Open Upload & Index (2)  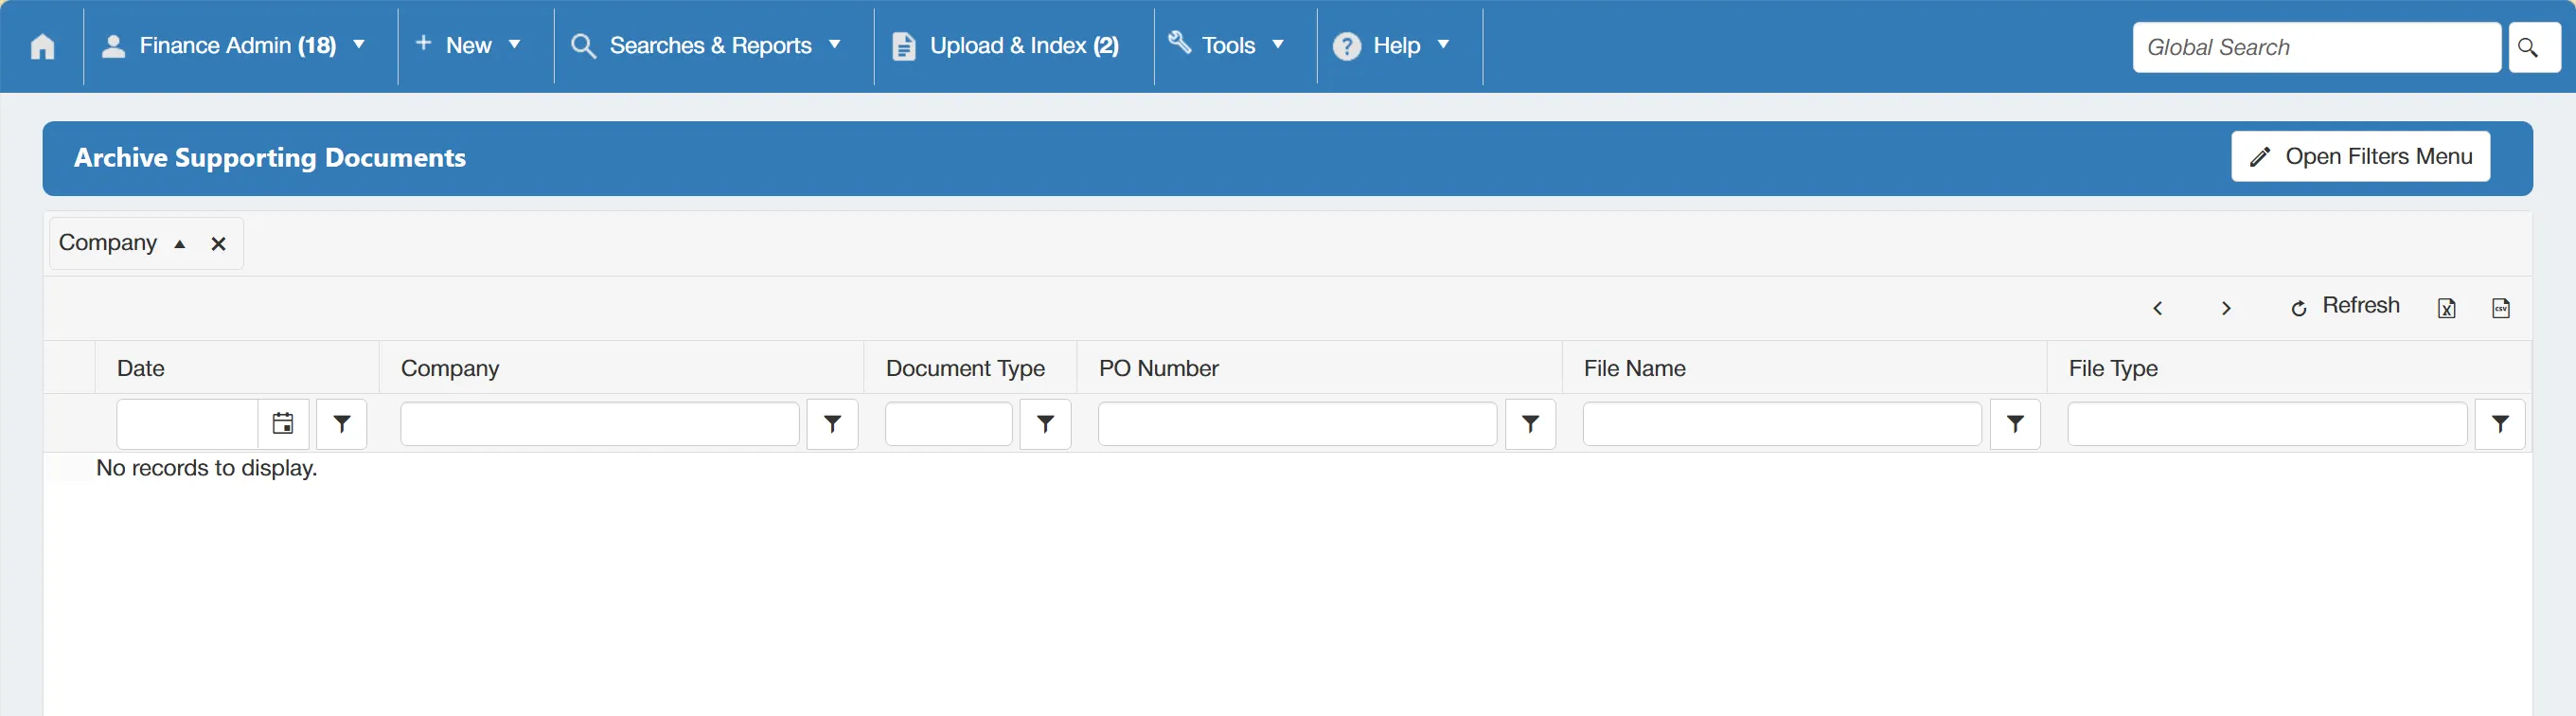click(1005, 46)
